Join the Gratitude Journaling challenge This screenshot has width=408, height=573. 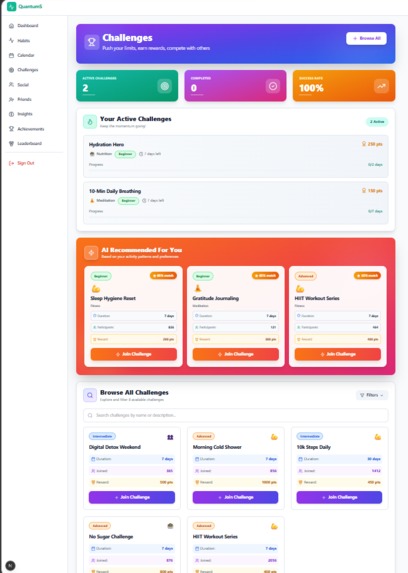coord(236,354)
